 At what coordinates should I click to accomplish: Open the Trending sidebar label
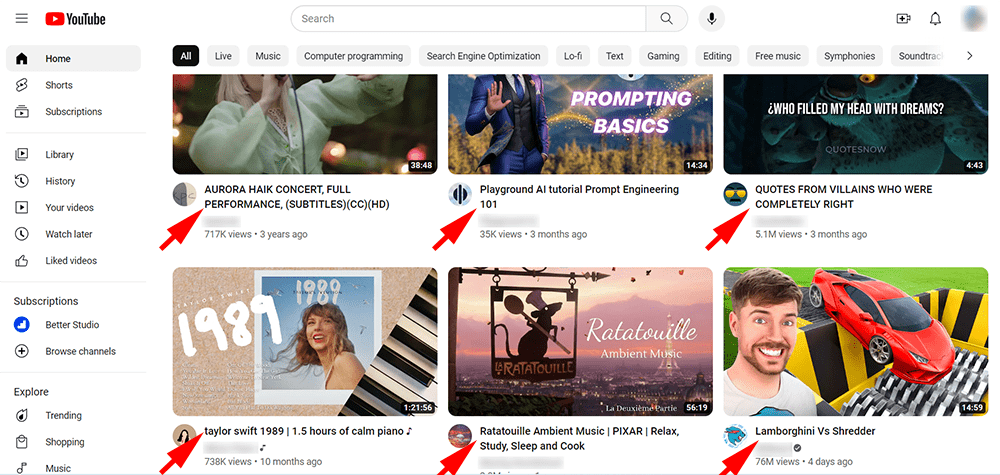(63, 416)
